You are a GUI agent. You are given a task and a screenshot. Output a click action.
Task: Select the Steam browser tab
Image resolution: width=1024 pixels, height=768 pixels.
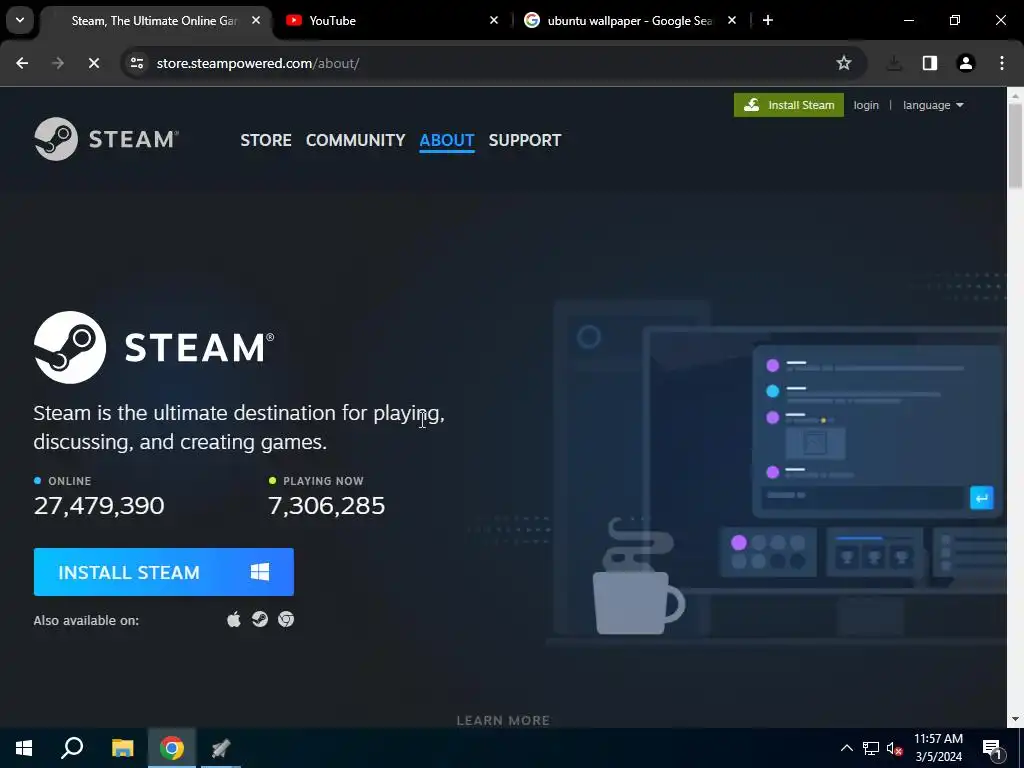pos(154,21)
